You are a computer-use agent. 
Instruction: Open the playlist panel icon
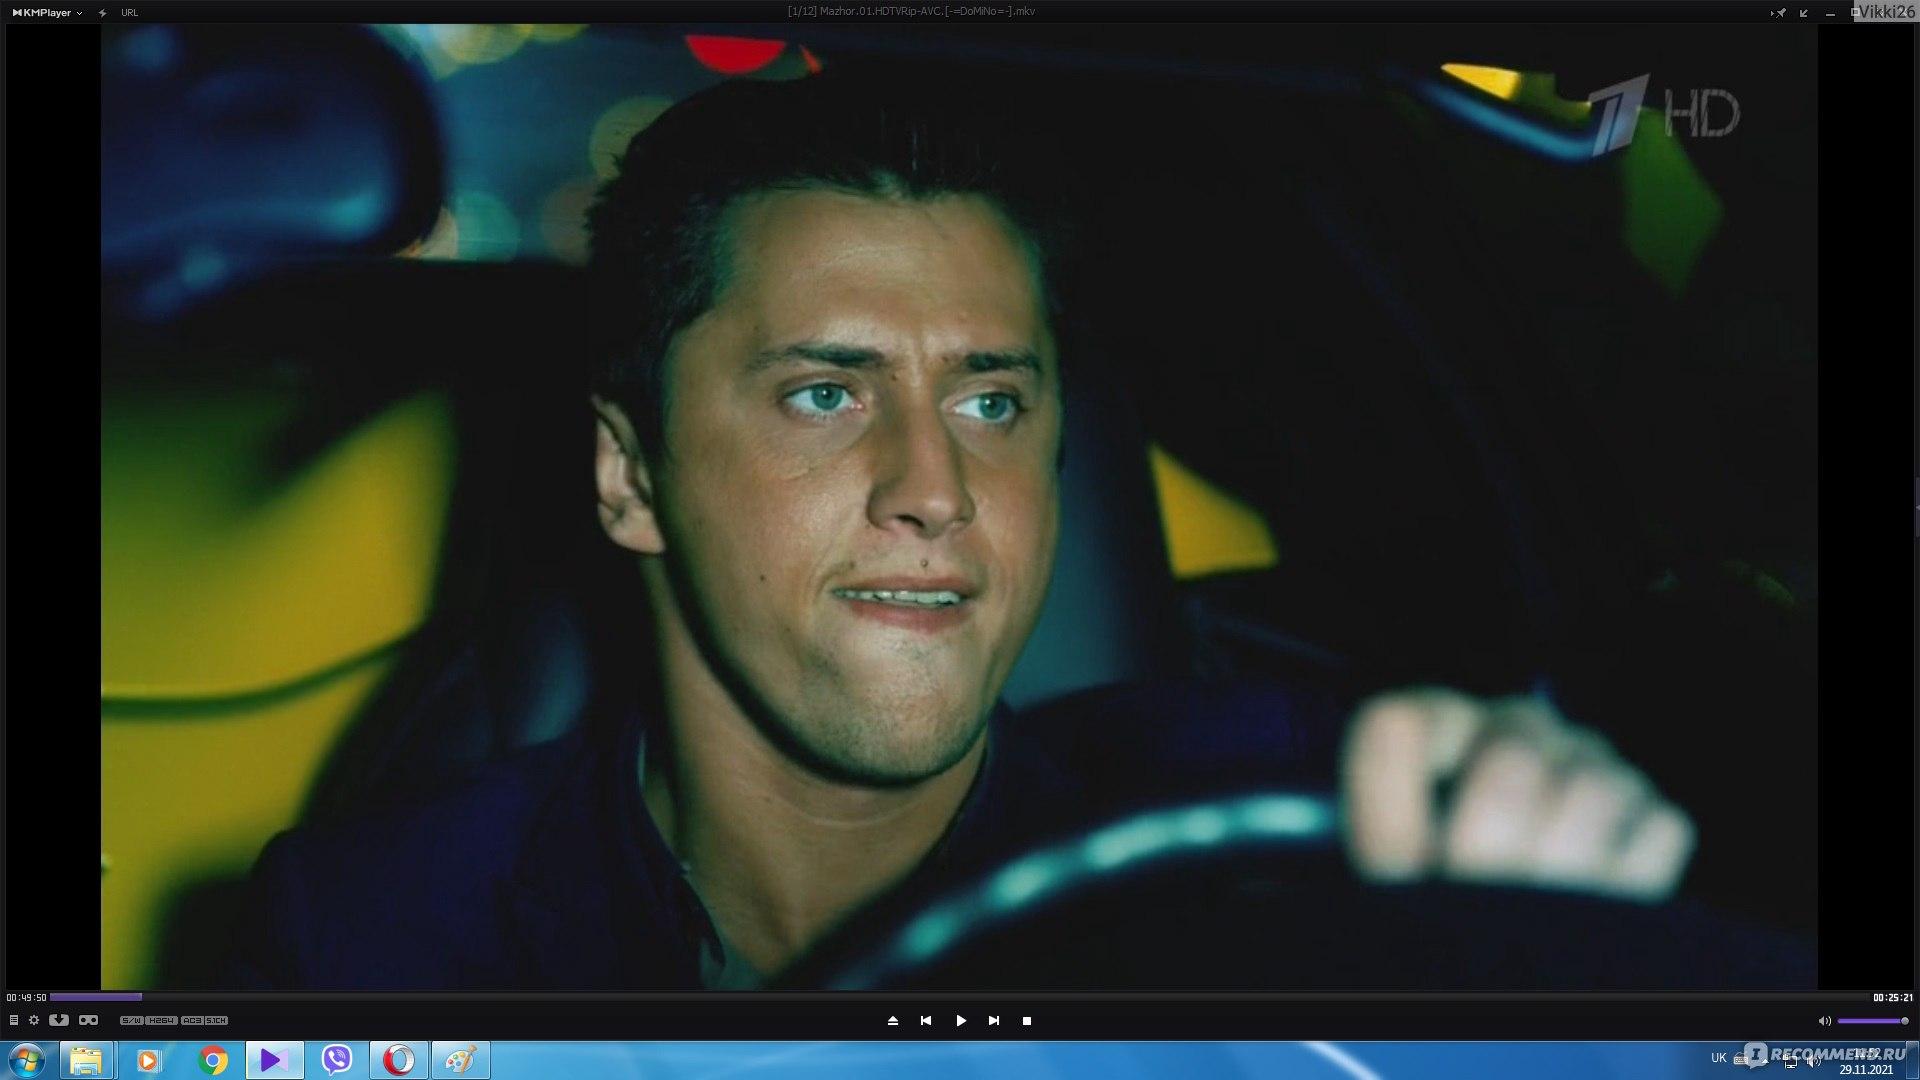13,1020
